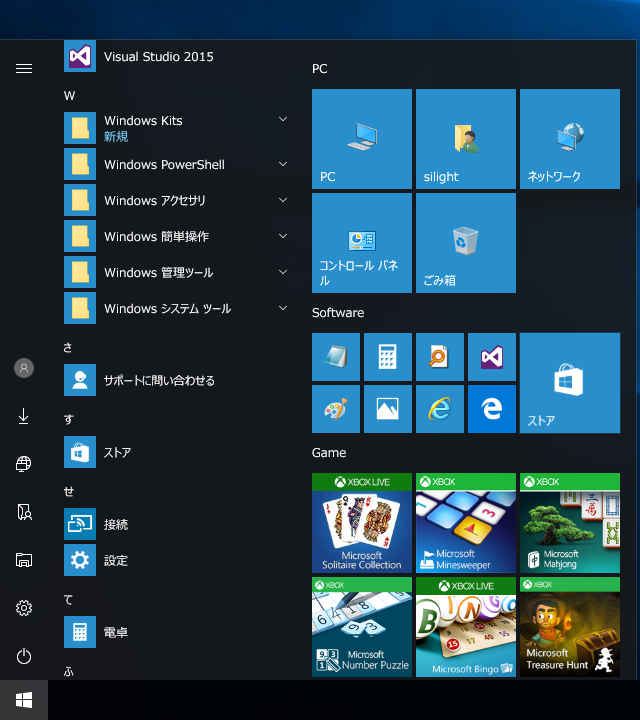Open the Microsoft Edge small tile
The image size is (640, 720).
point(492,409)
